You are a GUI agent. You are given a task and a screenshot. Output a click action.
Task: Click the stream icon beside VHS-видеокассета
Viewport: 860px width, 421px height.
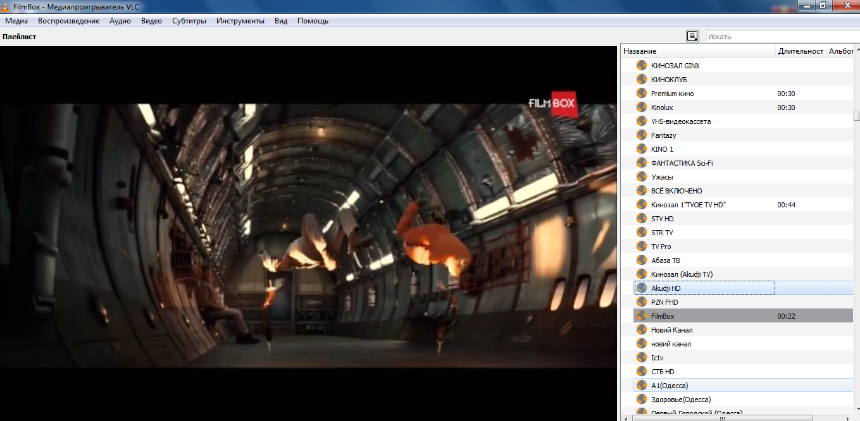(641, 121)
